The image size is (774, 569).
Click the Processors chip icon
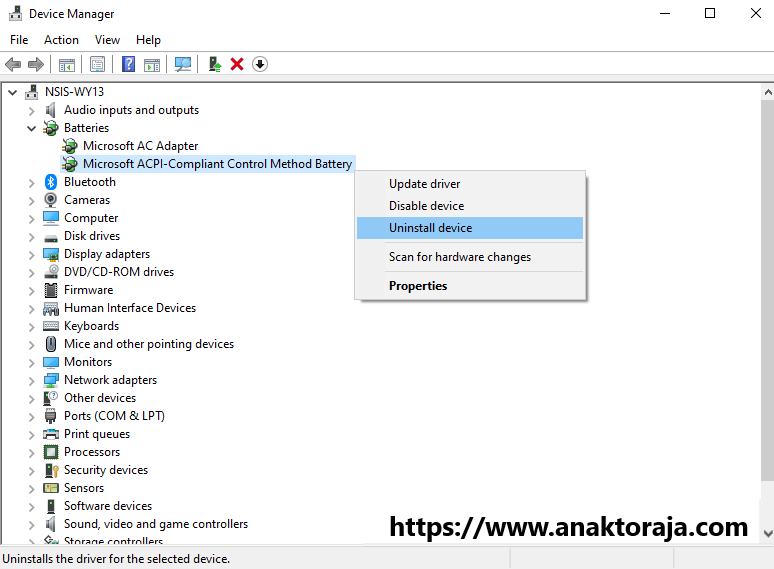[x=51, y=452]
